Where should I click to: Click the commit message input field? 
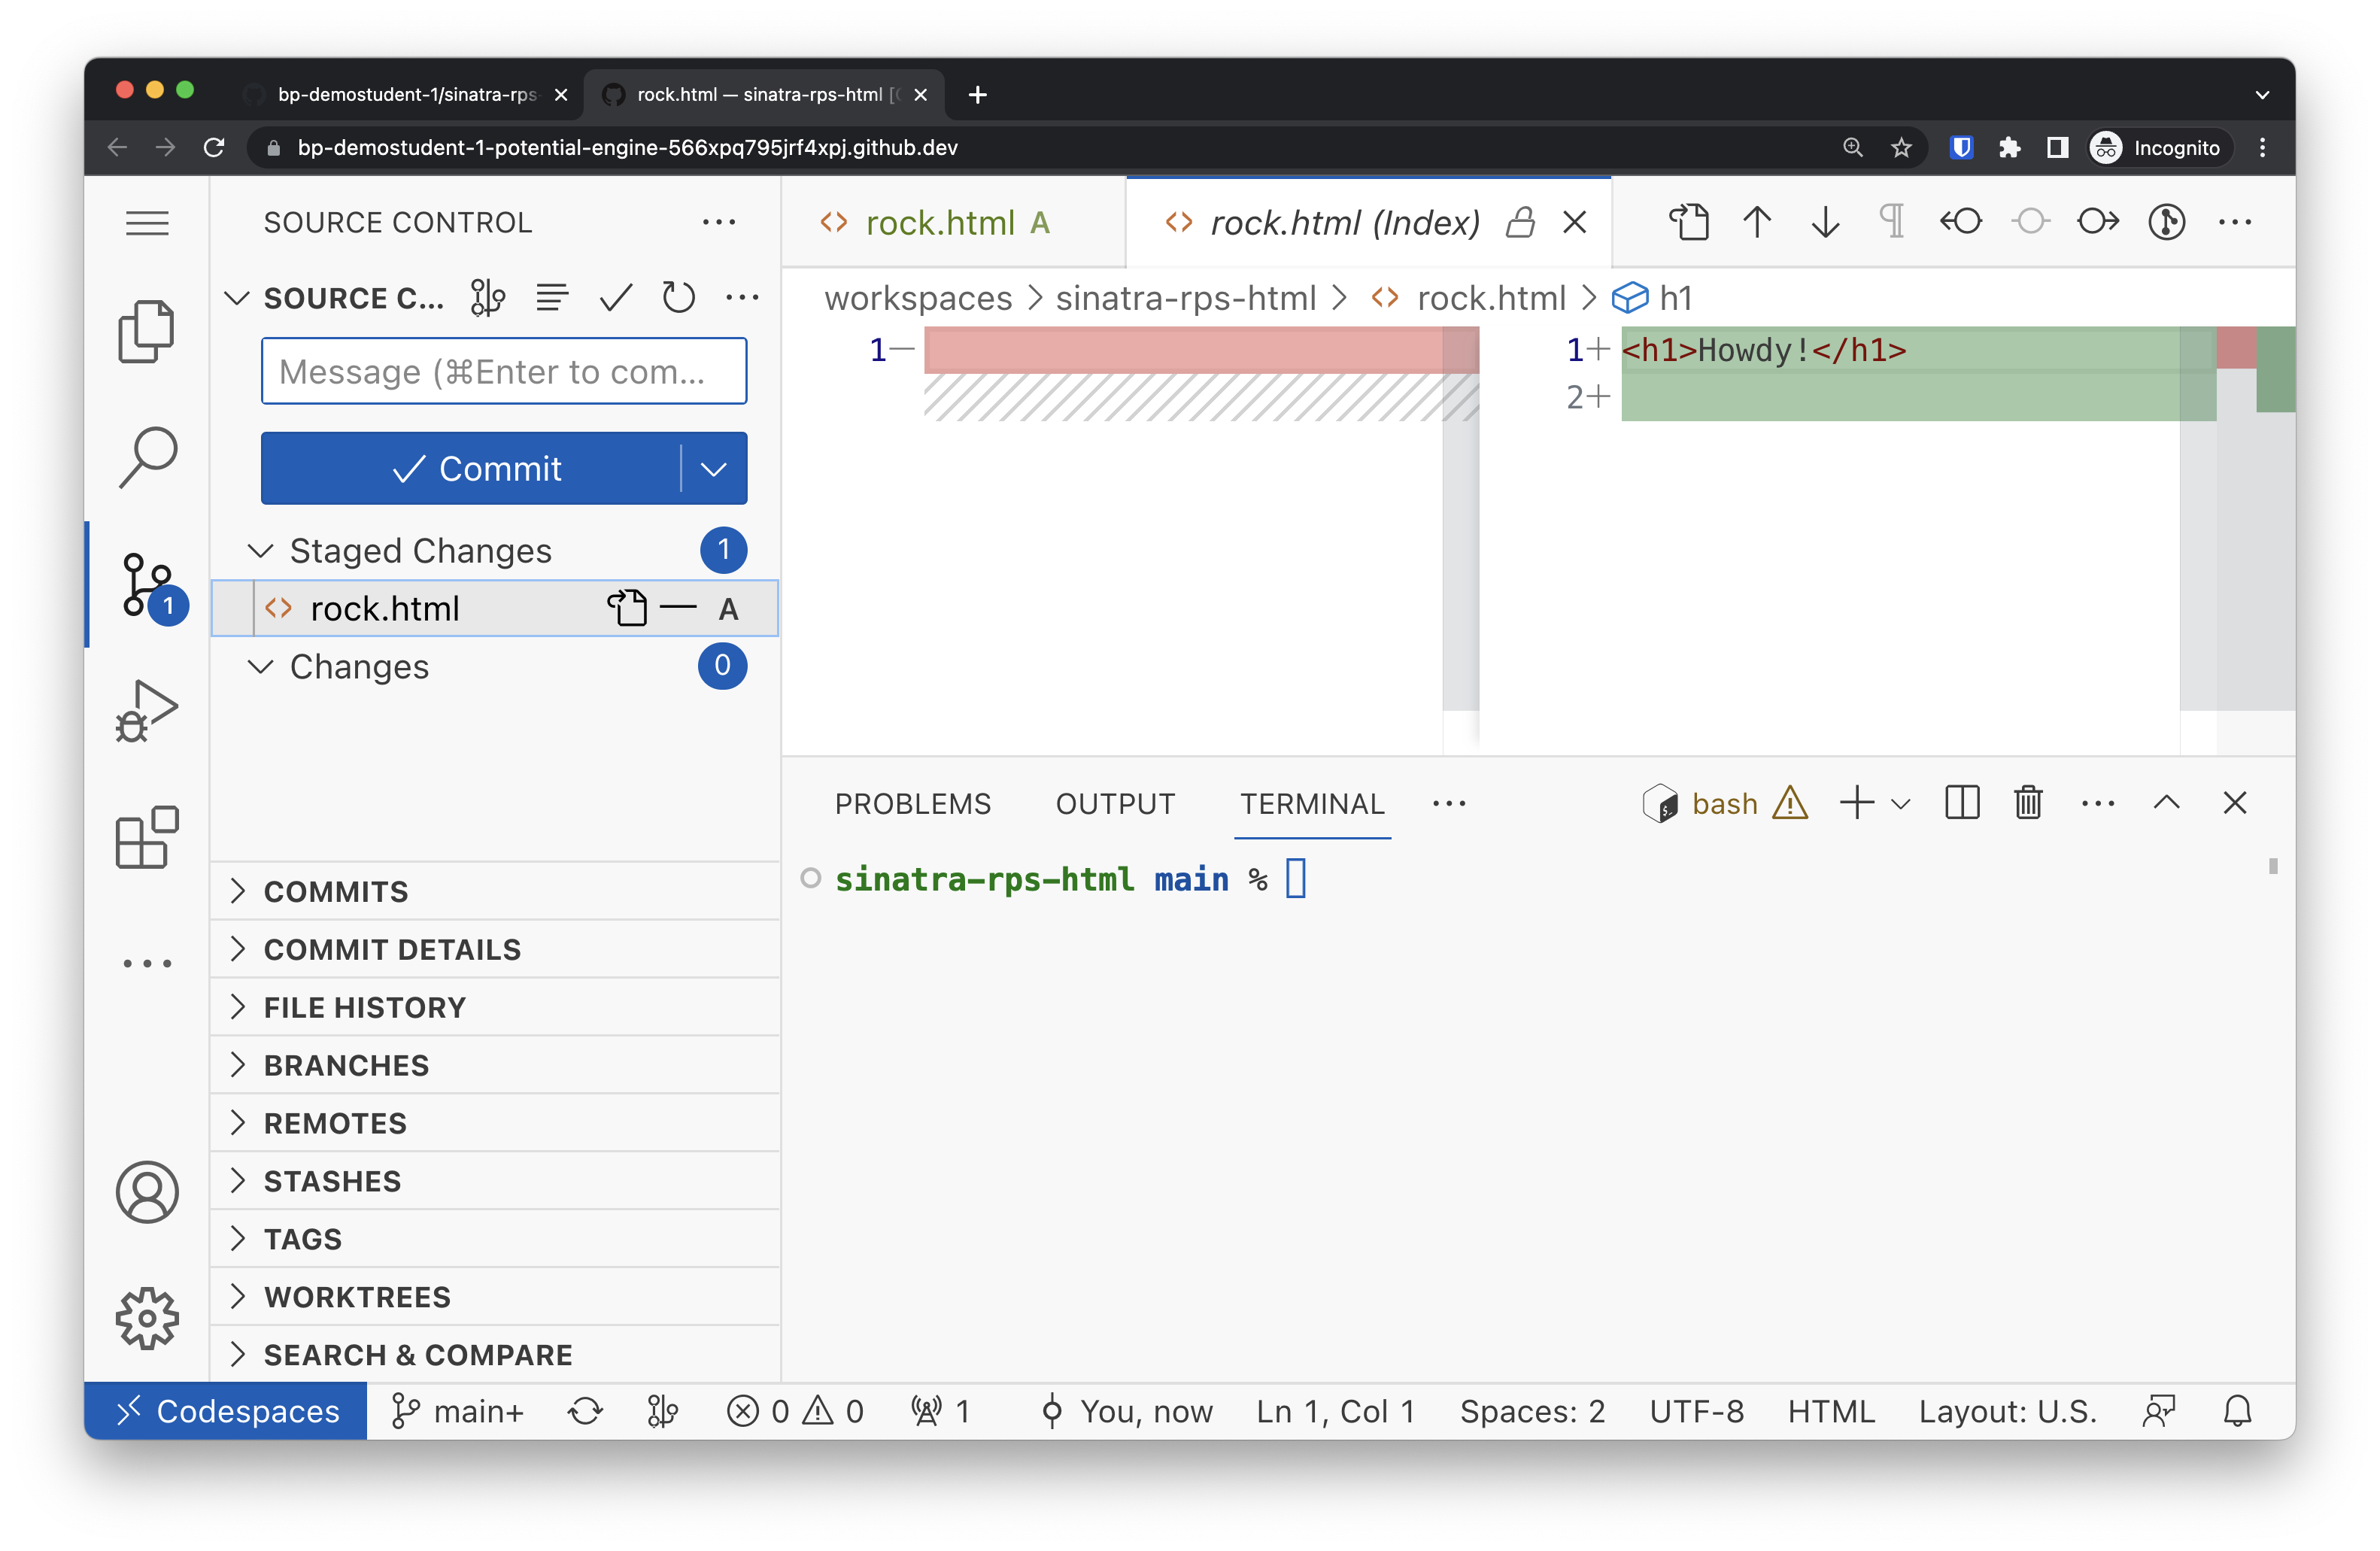(503, 371)
